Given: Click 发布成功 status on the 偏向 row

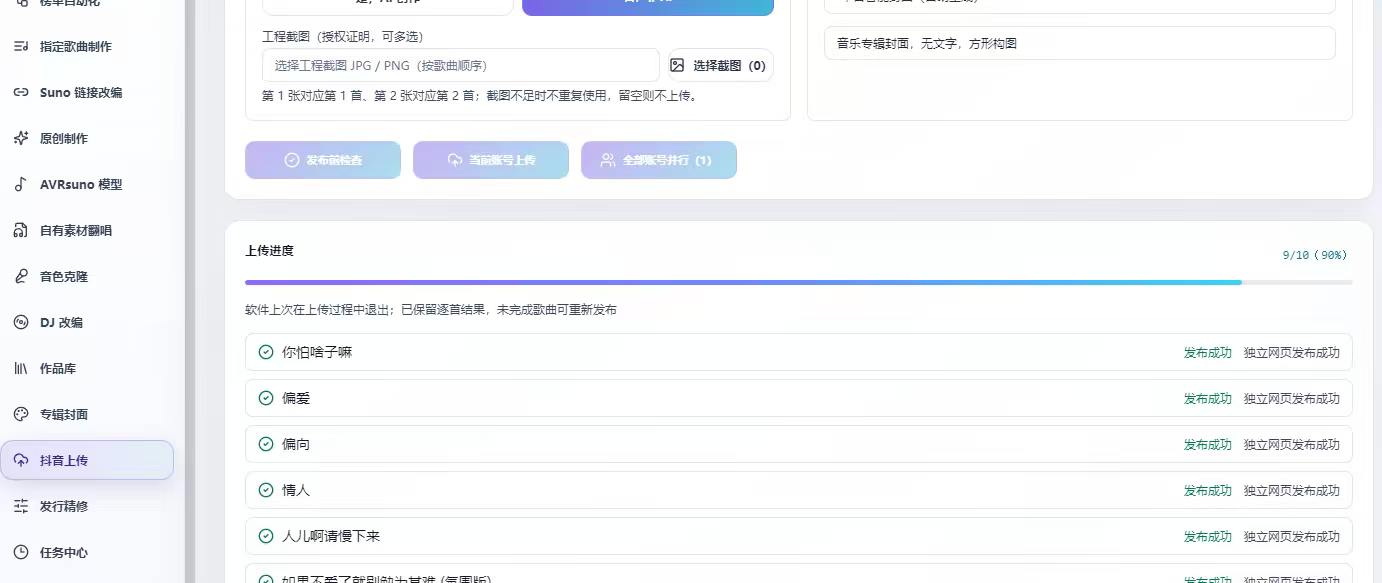Looking at the screenshot, I should click(x=1208, y=445).
